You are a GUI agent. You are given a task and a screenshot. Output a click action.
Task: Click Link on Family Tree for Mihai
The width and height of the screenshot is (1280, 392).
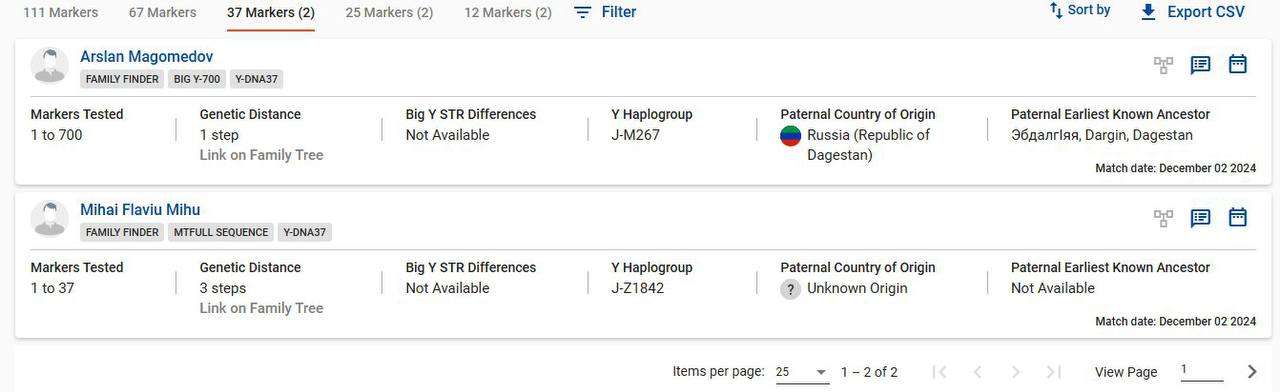click(261, 308)
